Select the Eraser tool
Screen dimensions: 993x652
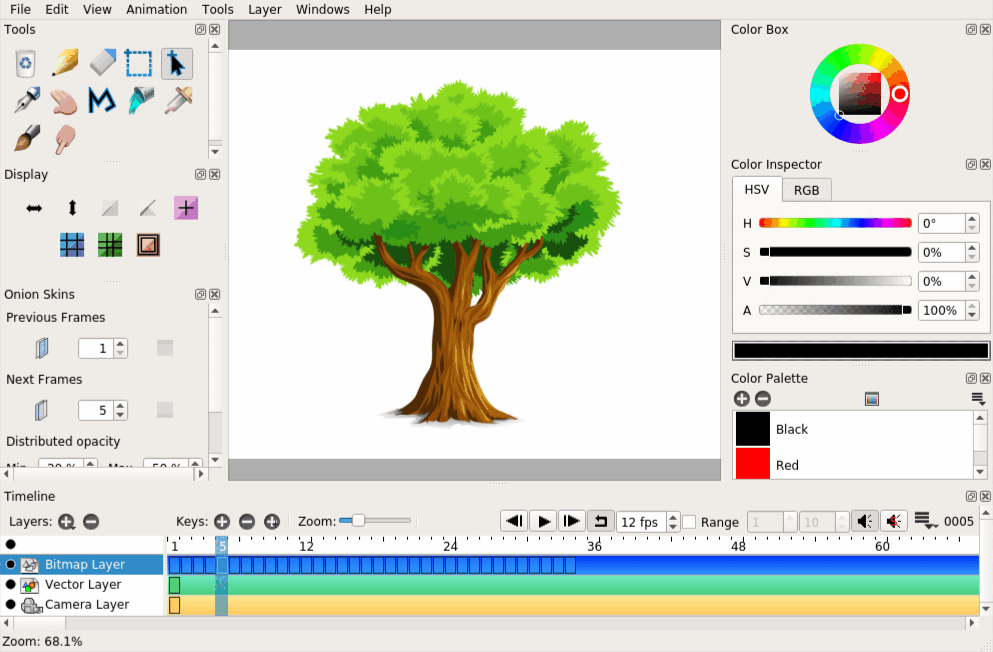(102, 64)
